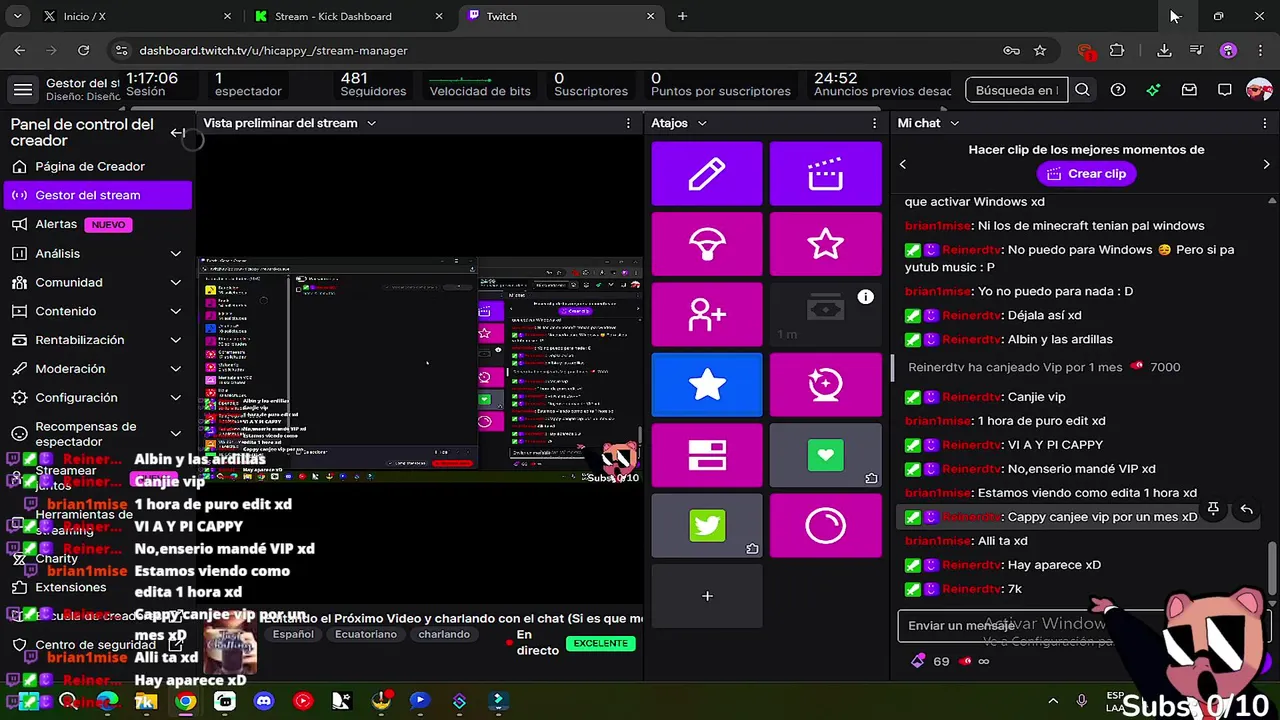Click the charlando stream tag
Screen dimensions: 1280x720
pos(444,635)
